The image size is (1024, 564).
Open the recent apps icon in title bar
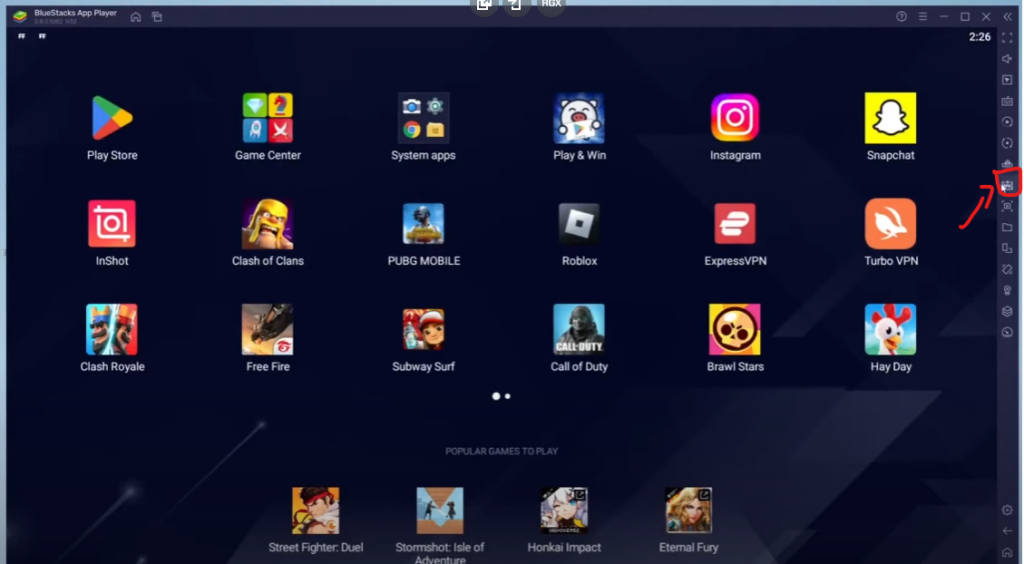157,17
